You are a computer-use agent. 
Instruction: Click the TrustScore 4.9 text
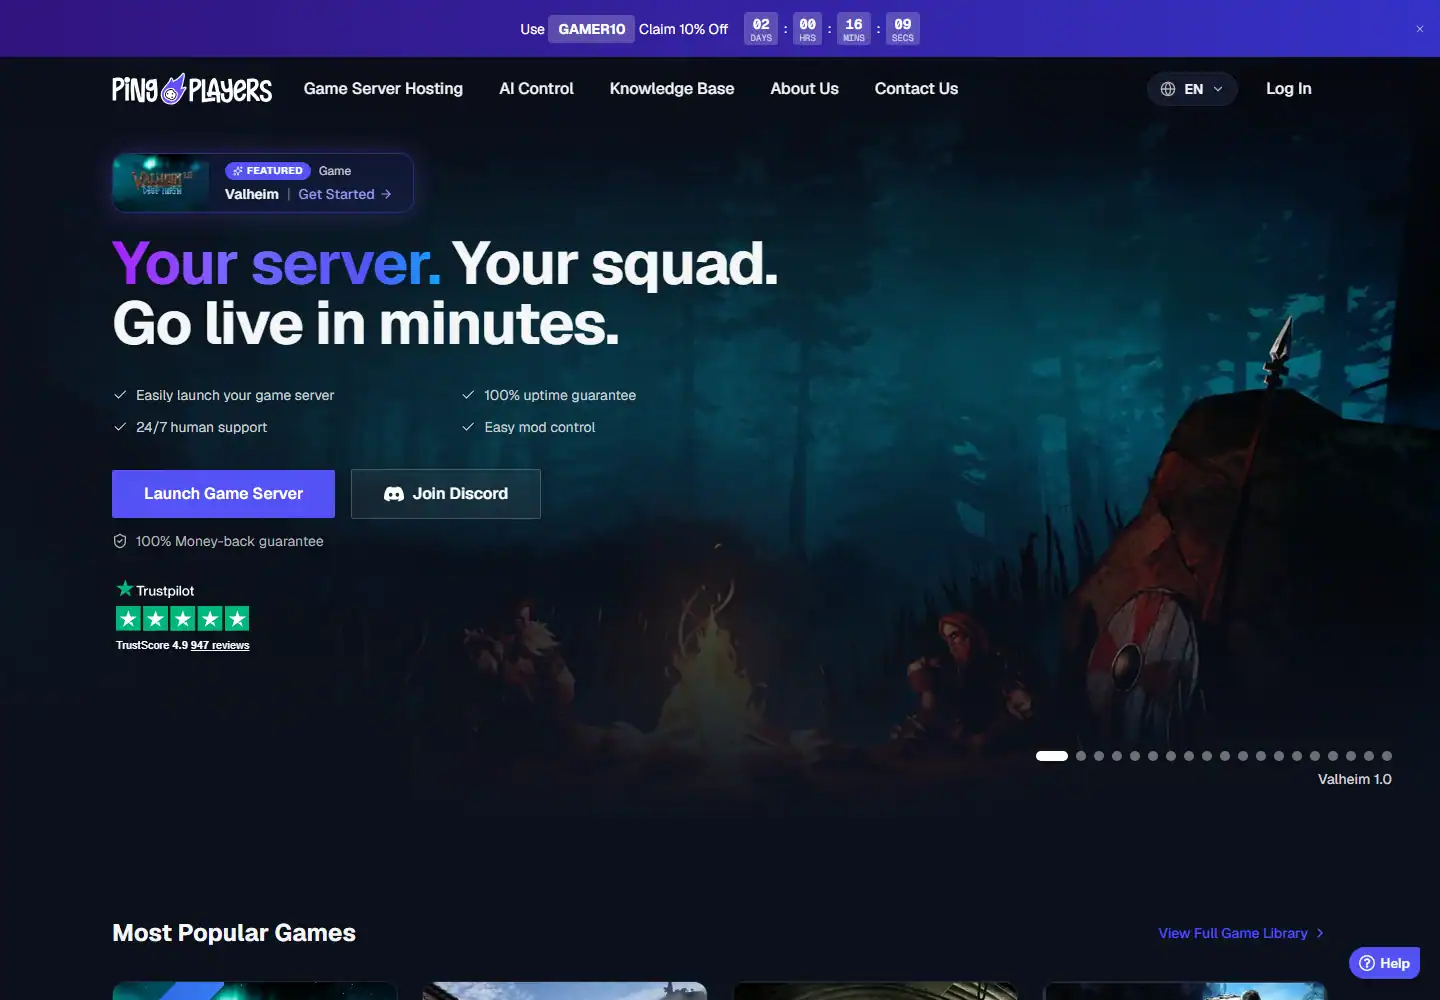[152, 645]
